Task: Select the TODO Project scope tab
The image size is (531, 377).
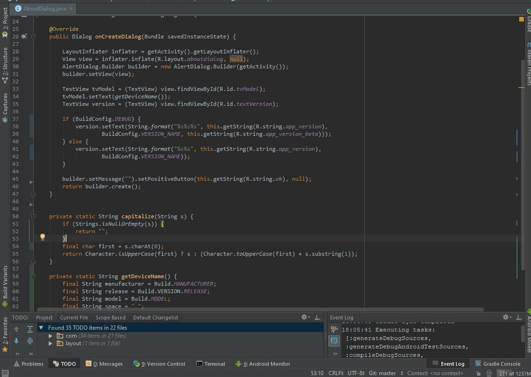Action: coord(44,317)
